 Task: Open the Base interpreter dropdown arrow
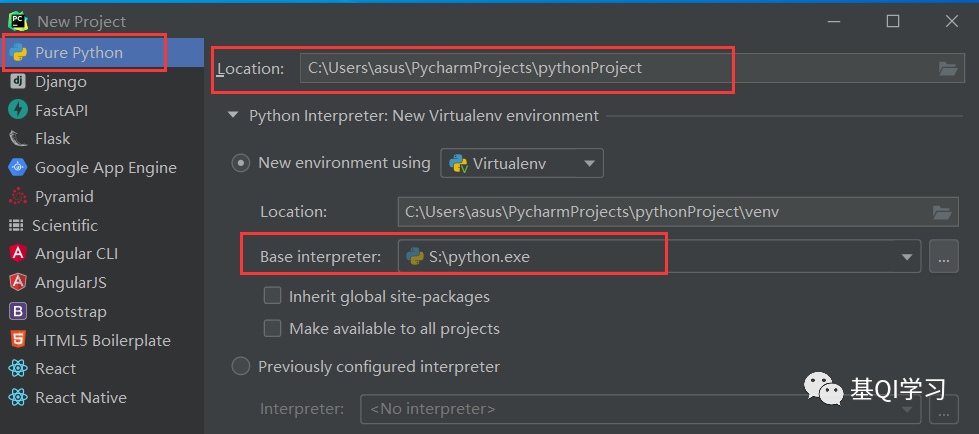(907, 257)
